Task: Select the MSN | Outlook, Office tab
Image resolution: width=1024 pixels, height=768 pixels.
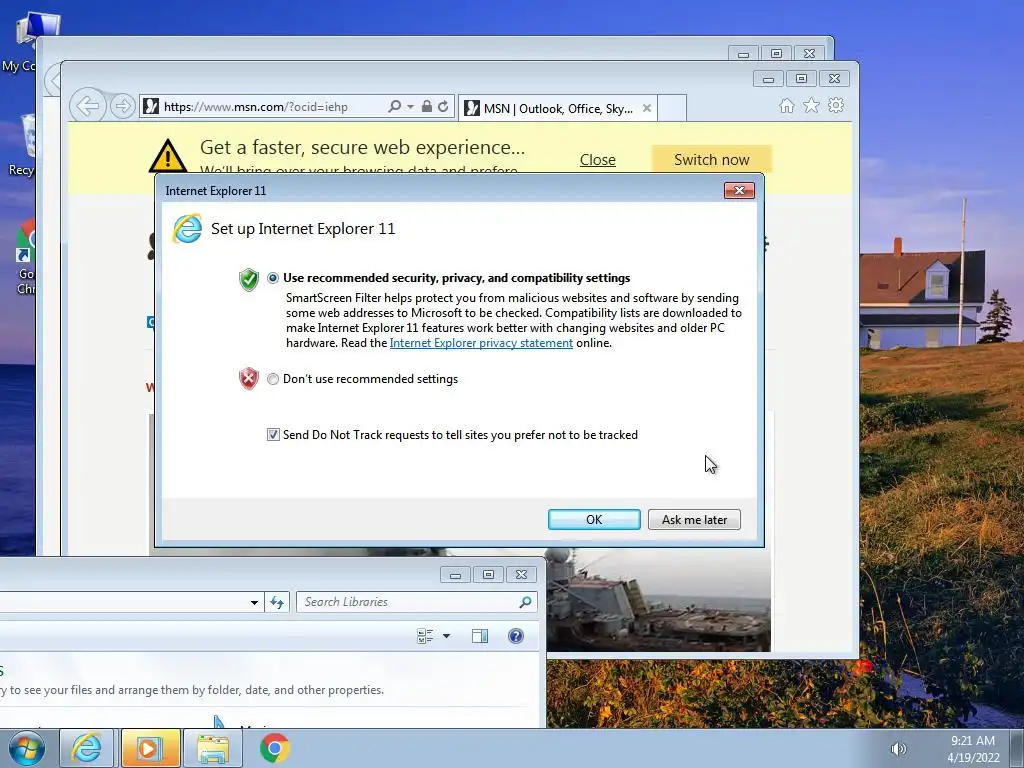Action: 558,108
